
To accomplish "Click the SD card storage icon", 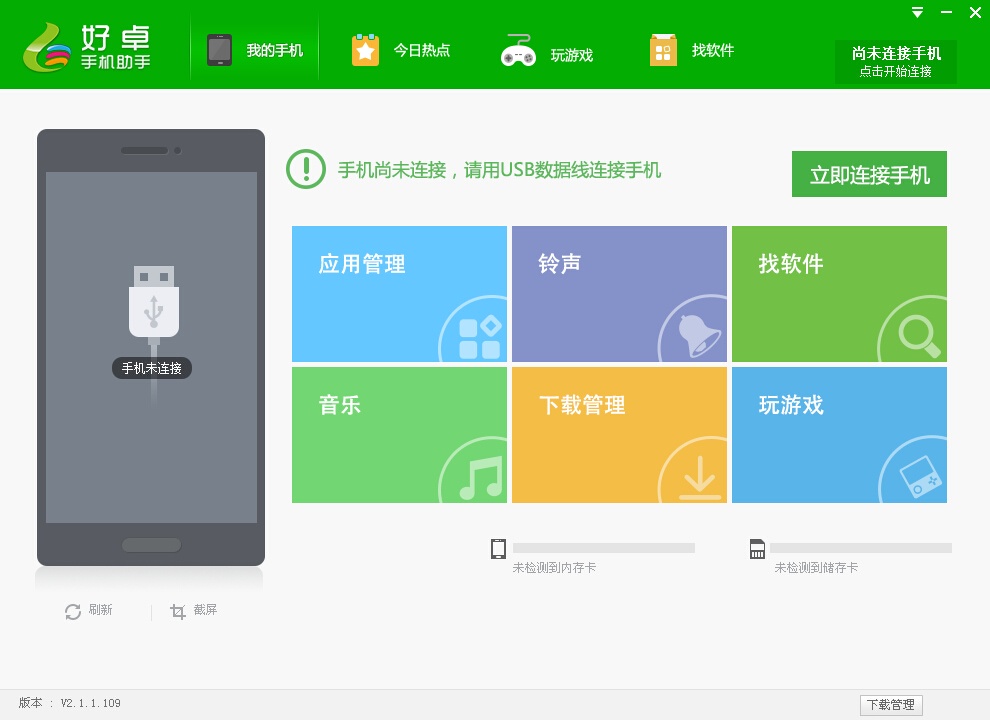I will [757, 549].
